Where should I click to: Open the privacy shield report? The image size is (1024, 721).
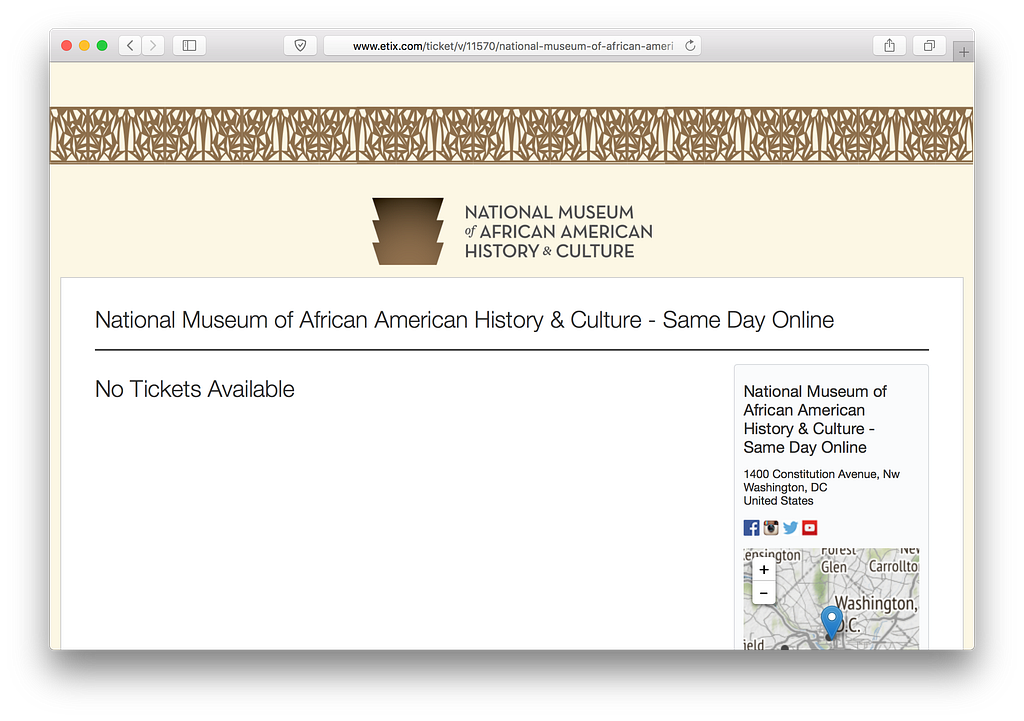point(300,45)
